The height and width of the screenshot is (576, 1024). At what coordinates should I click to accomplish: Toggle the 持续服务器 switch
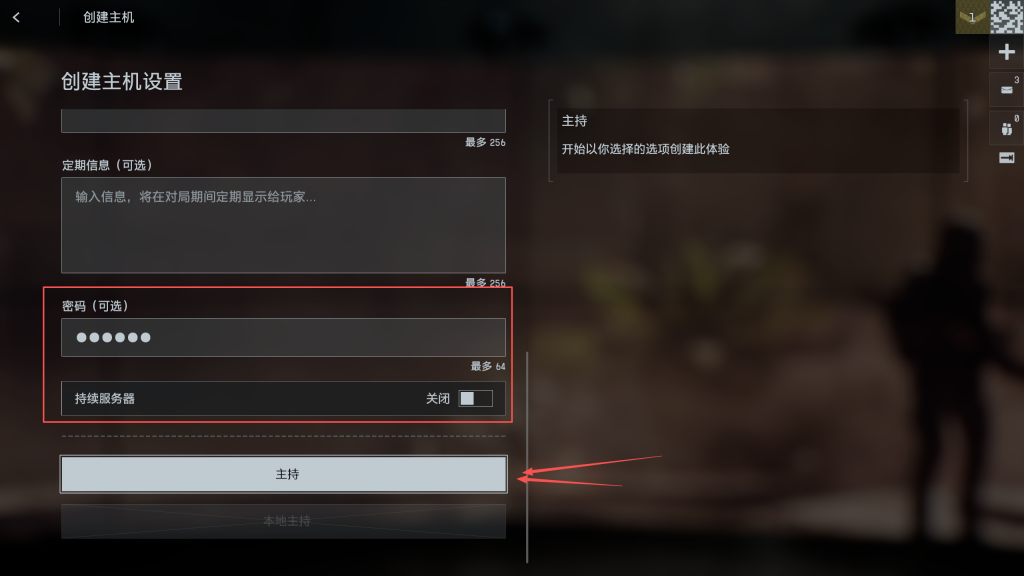(x=475, y=398)
